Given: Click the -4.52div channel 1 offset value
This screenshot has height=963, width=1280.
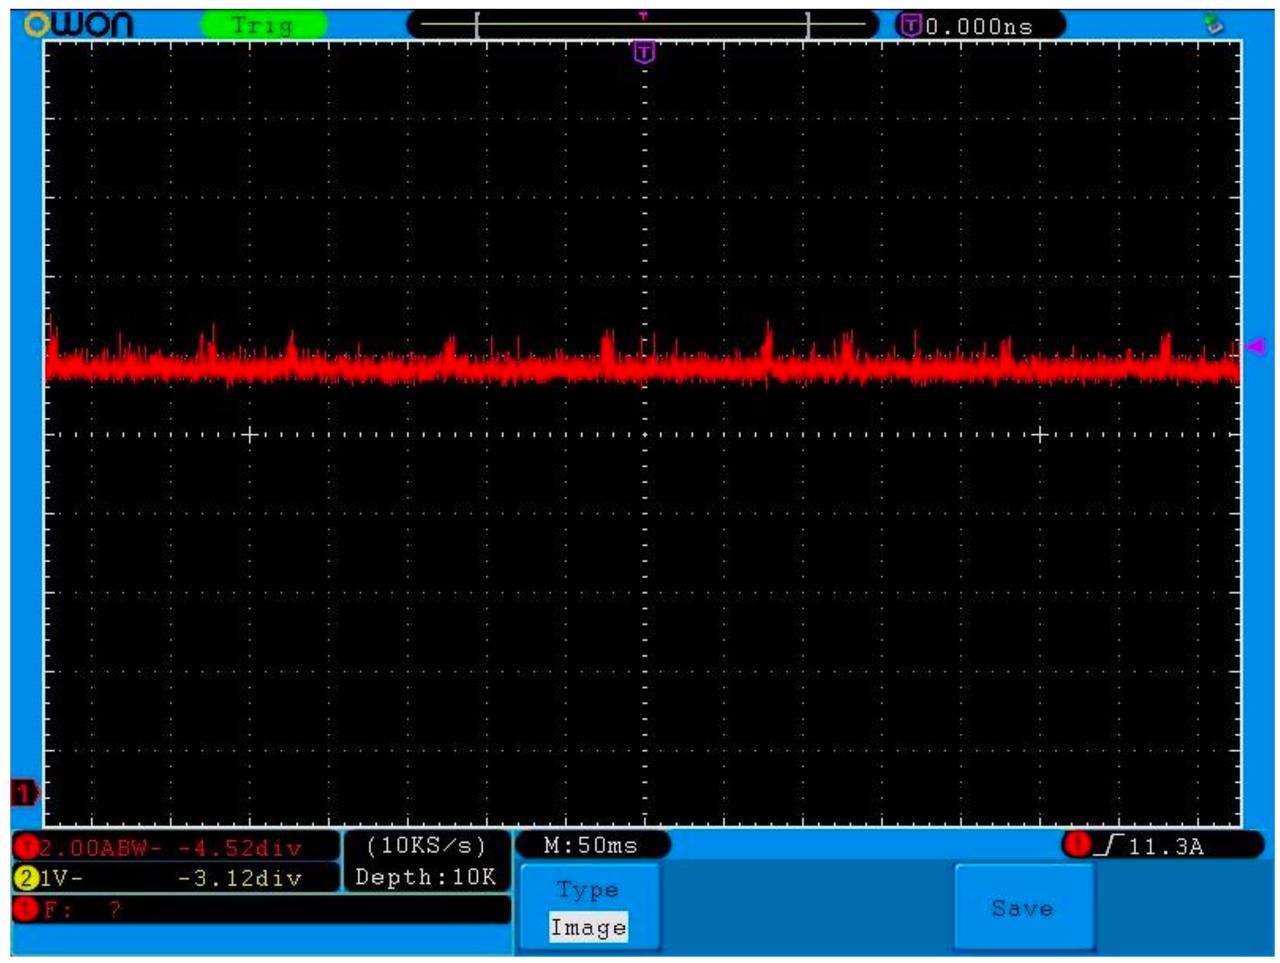Looking at the screenshot, I should coord(239,848).
